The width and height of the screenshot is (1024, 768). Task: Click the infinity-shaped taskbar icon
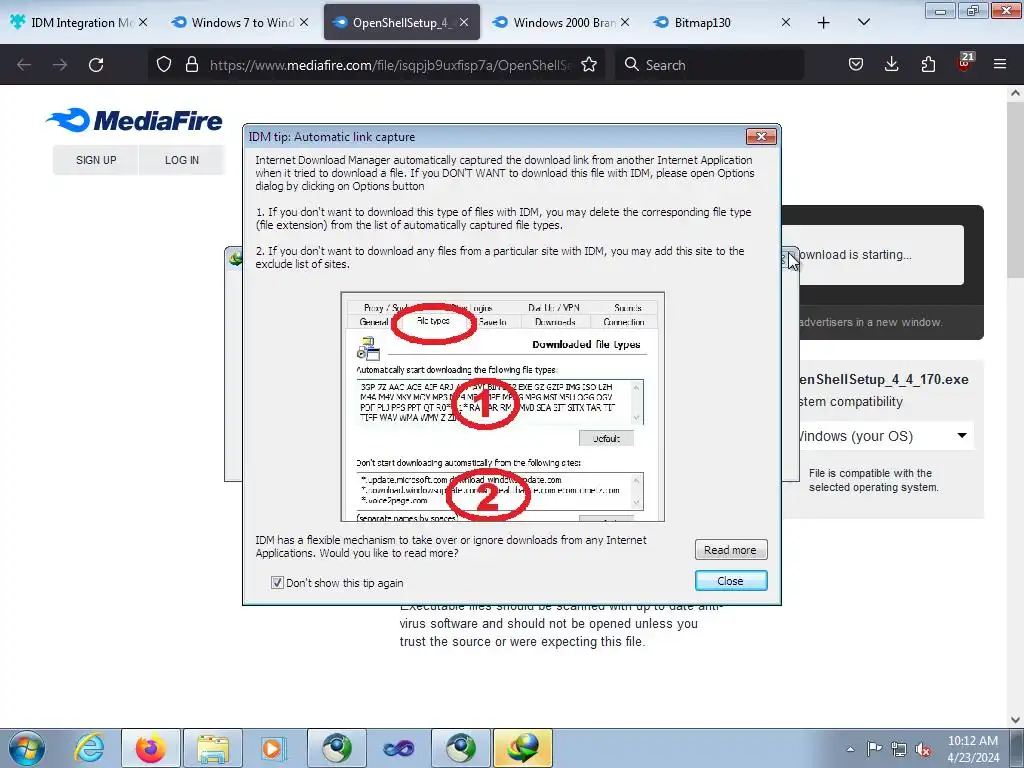click(398, 748)
